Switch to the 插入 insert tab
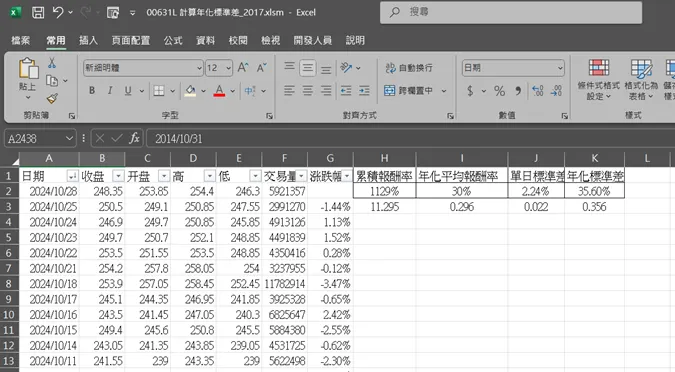Viewport: 675px width, 372px height. 88,40
